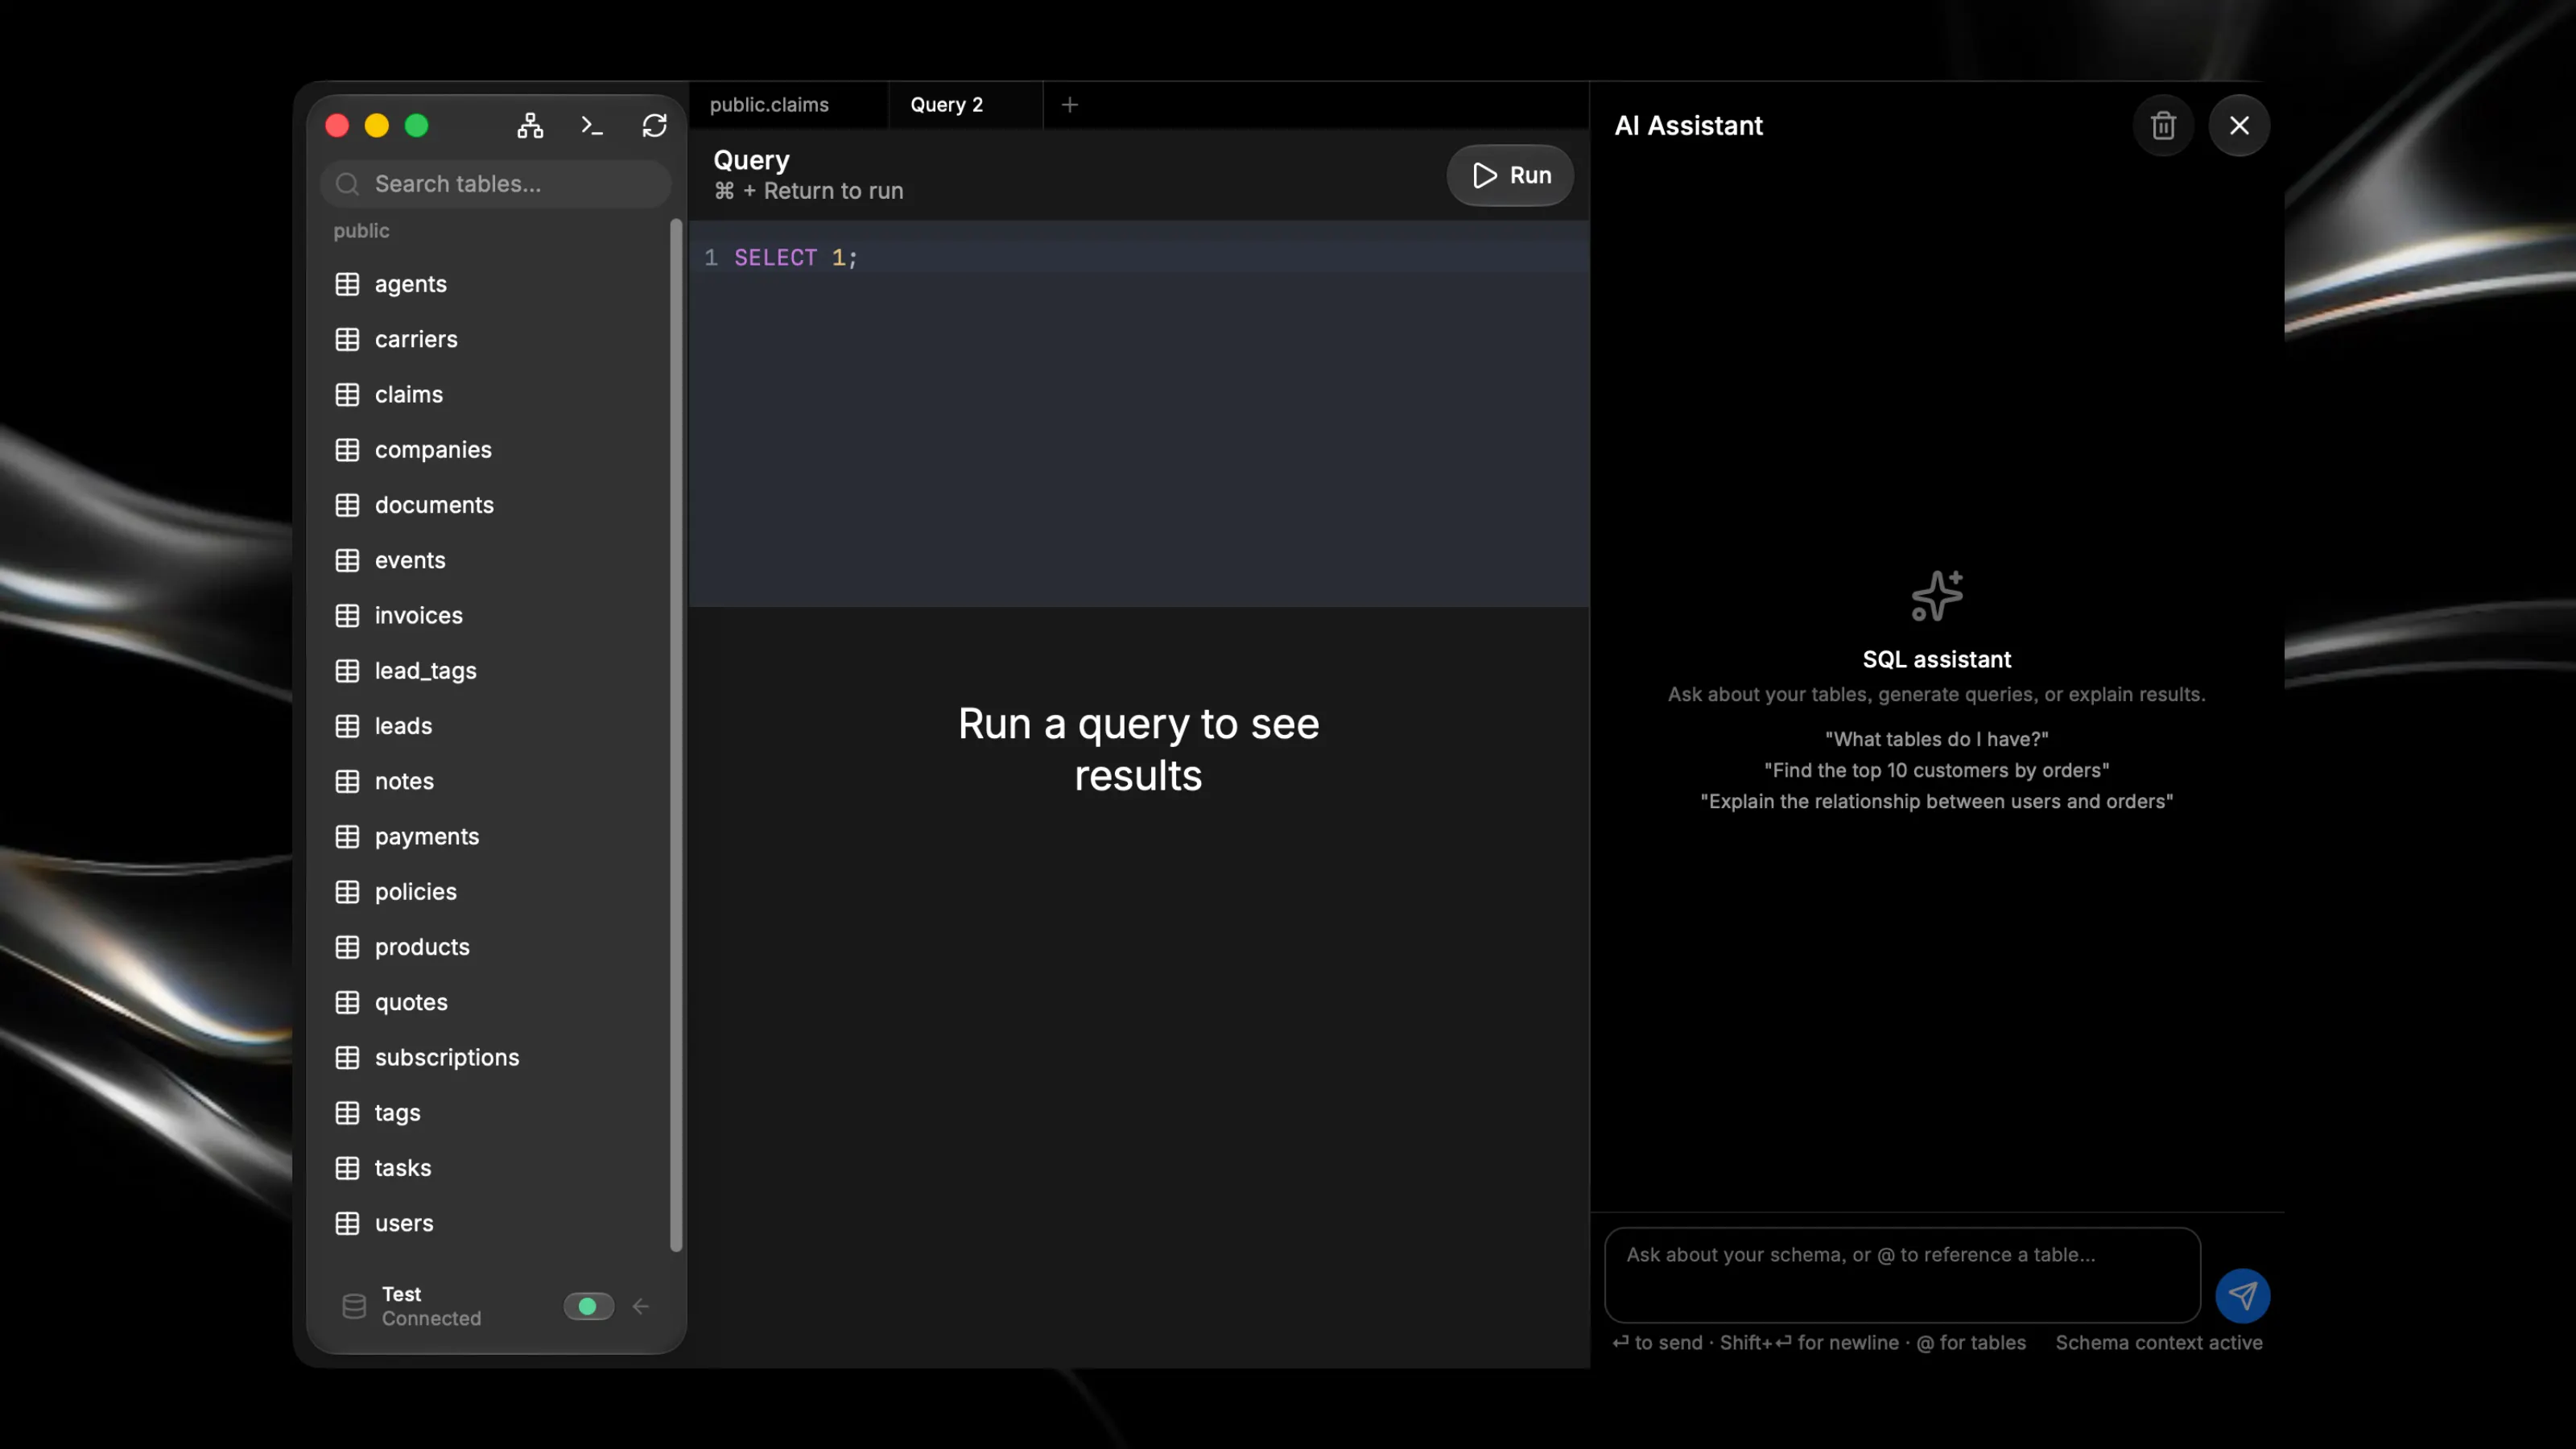Image resolution: width=2576 pixels, height=1449 pixels.
Task: Send the AI assistant message
Action: coord(2242,1295)
